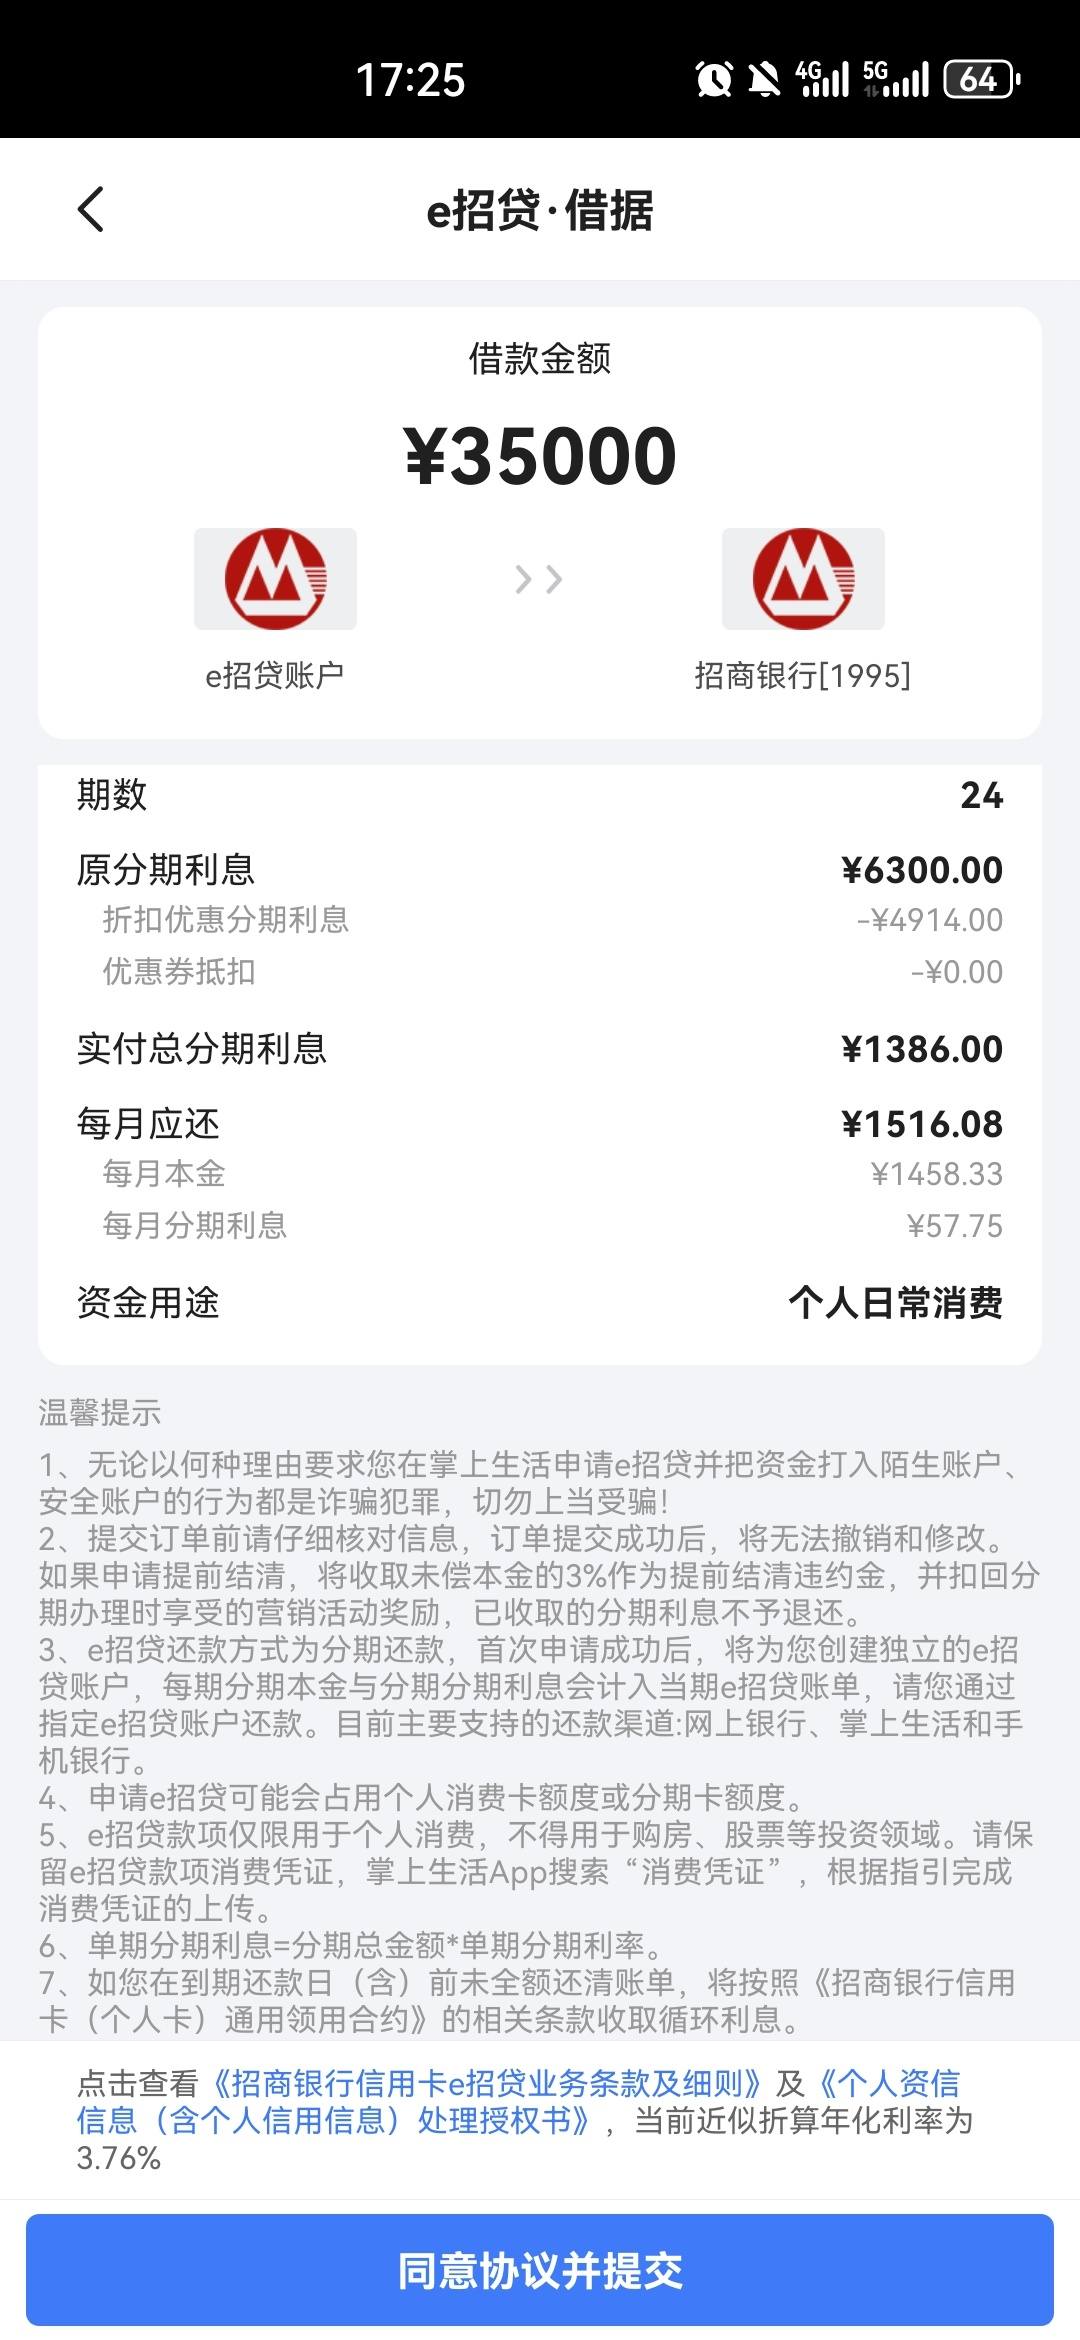Open 招商银行信用卡e招贷业务条款及细则 link
The height and width of the screenshot is (2340, 1080).
[x=487, y=2084]
